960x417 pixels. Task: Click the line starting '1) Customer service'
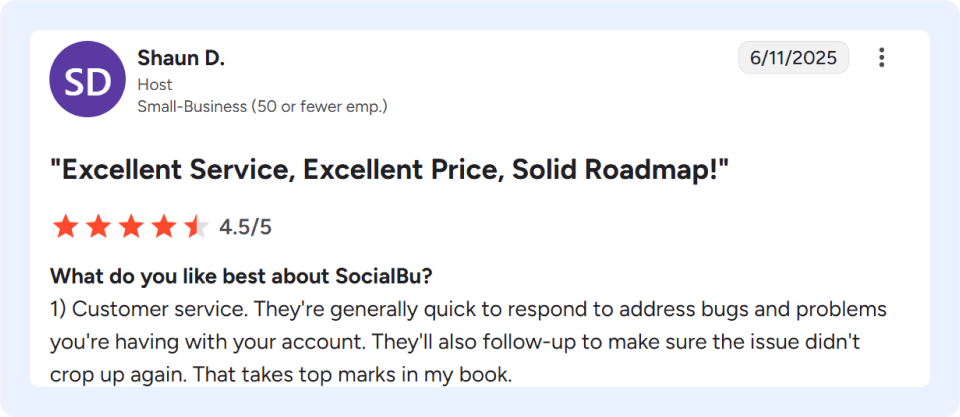468,310
